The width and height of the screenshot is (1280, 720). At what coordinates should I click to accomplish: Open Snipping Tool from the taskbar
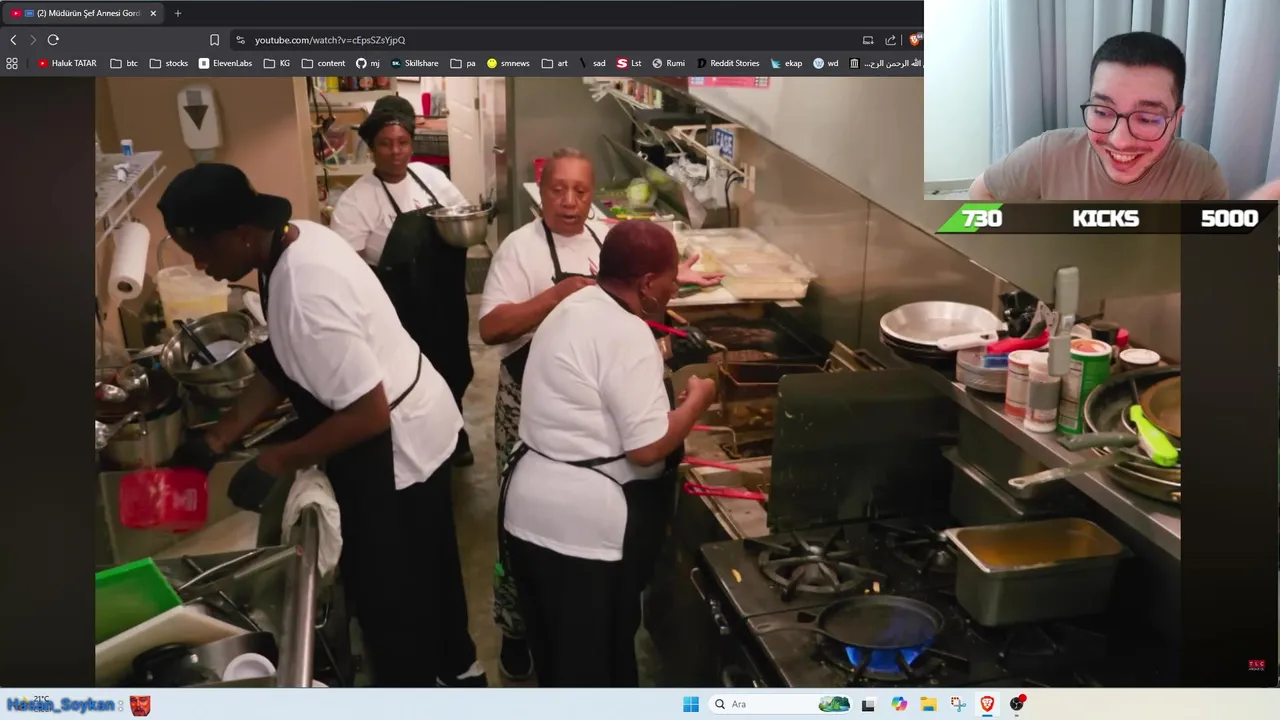[957, 704]
